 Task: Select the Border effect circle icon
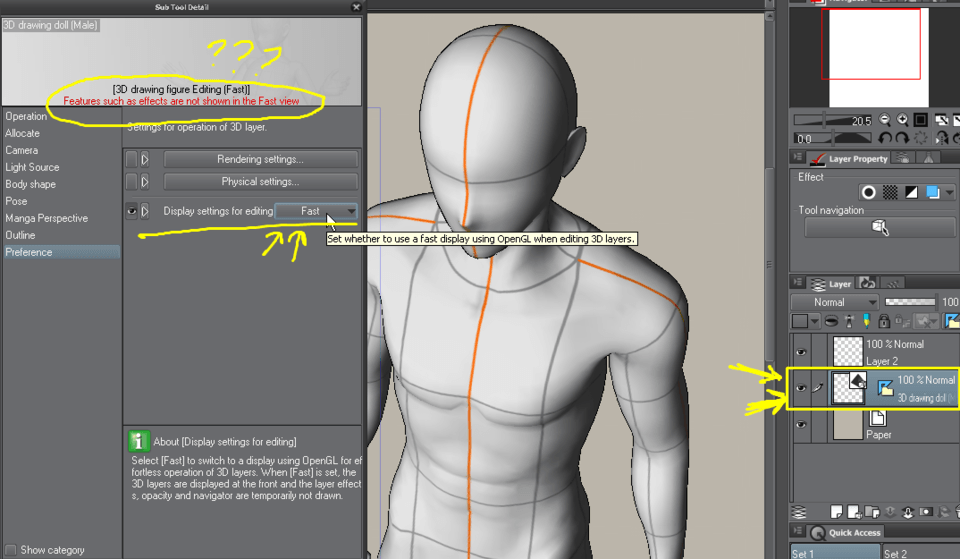[x=869, y=192]
